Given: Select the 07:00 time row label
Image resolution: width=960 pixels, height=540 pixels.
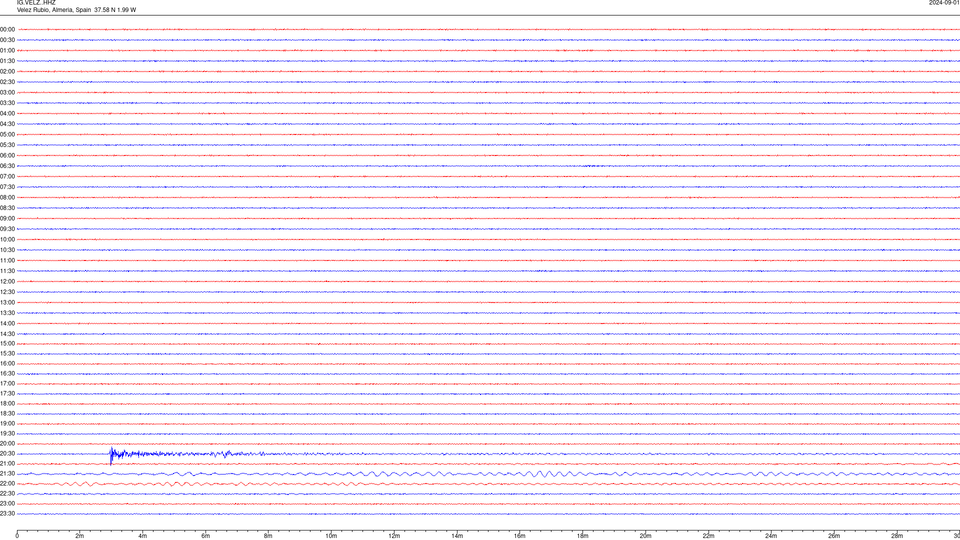Looking at the screenshot, I should click(x=7, y=176).
